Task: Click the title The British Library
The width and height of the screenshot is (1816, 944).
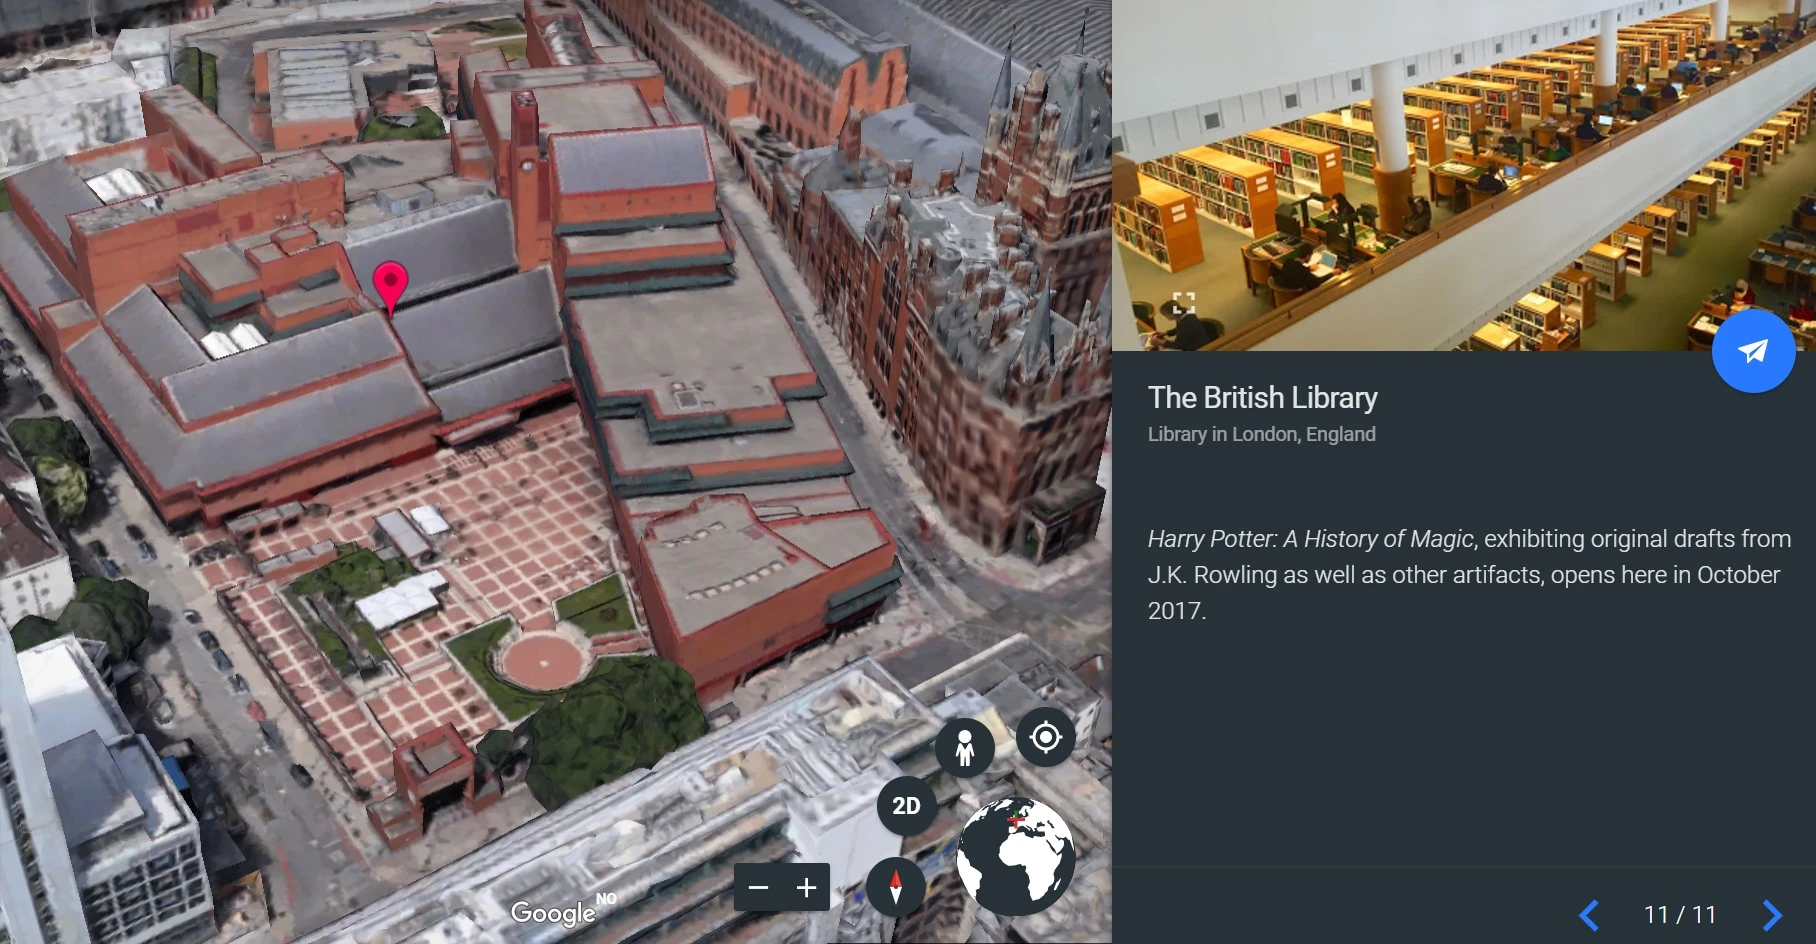Action: point(1263,397)
